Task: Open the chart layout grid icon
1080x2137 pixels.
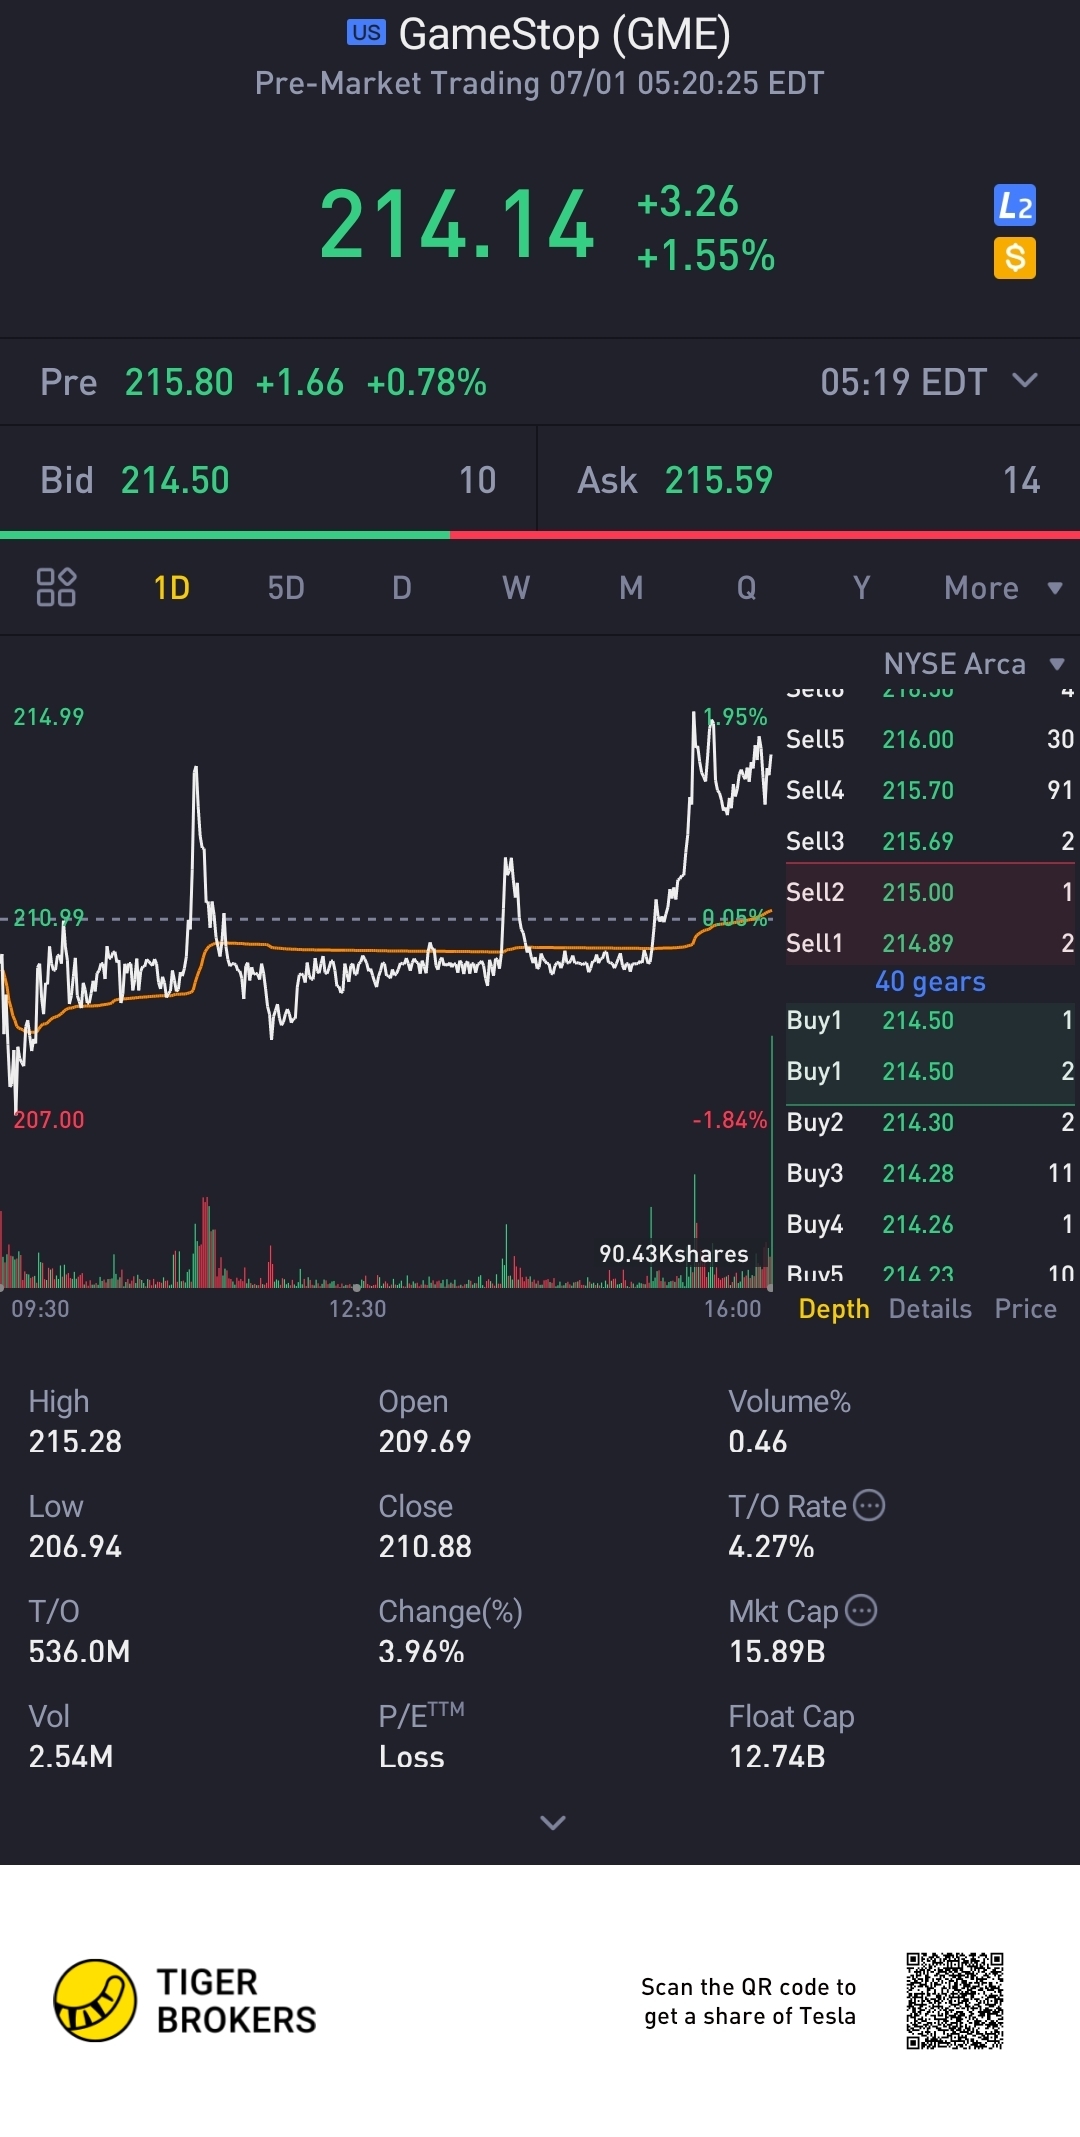Action: (56, 587)
